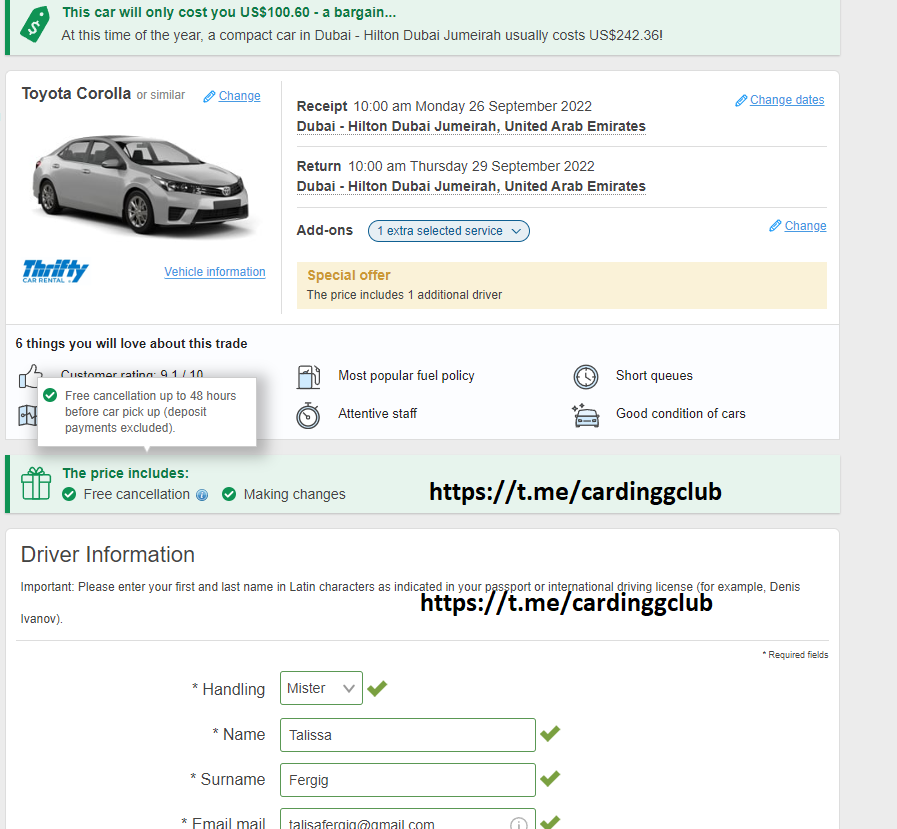
Task: Click the Change dates link
Action: 787,100
